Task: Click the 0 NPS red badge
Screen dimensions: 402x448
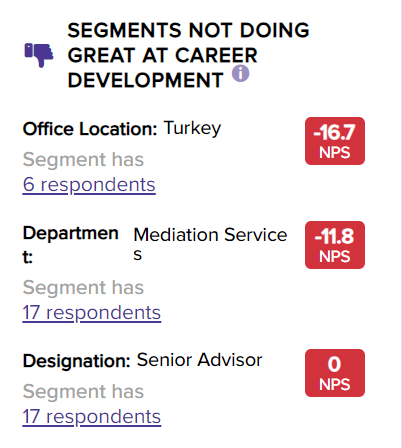Action: (335, 373)
